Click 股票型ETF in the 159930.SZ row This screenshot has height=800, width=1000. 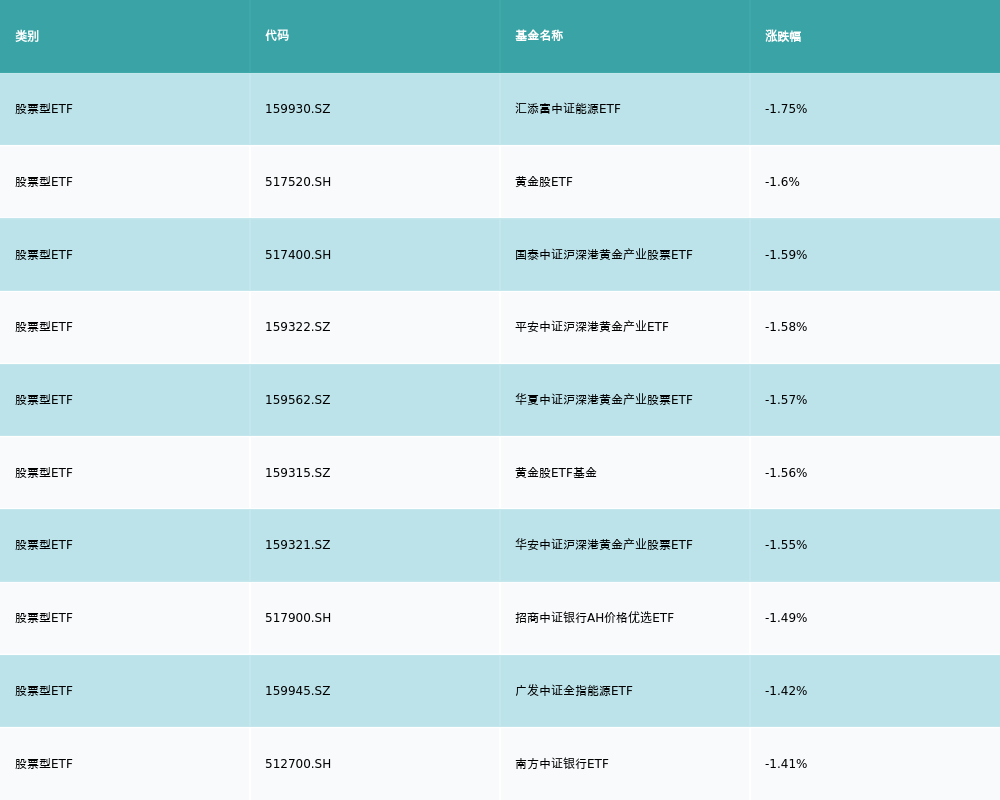point(44,109)
